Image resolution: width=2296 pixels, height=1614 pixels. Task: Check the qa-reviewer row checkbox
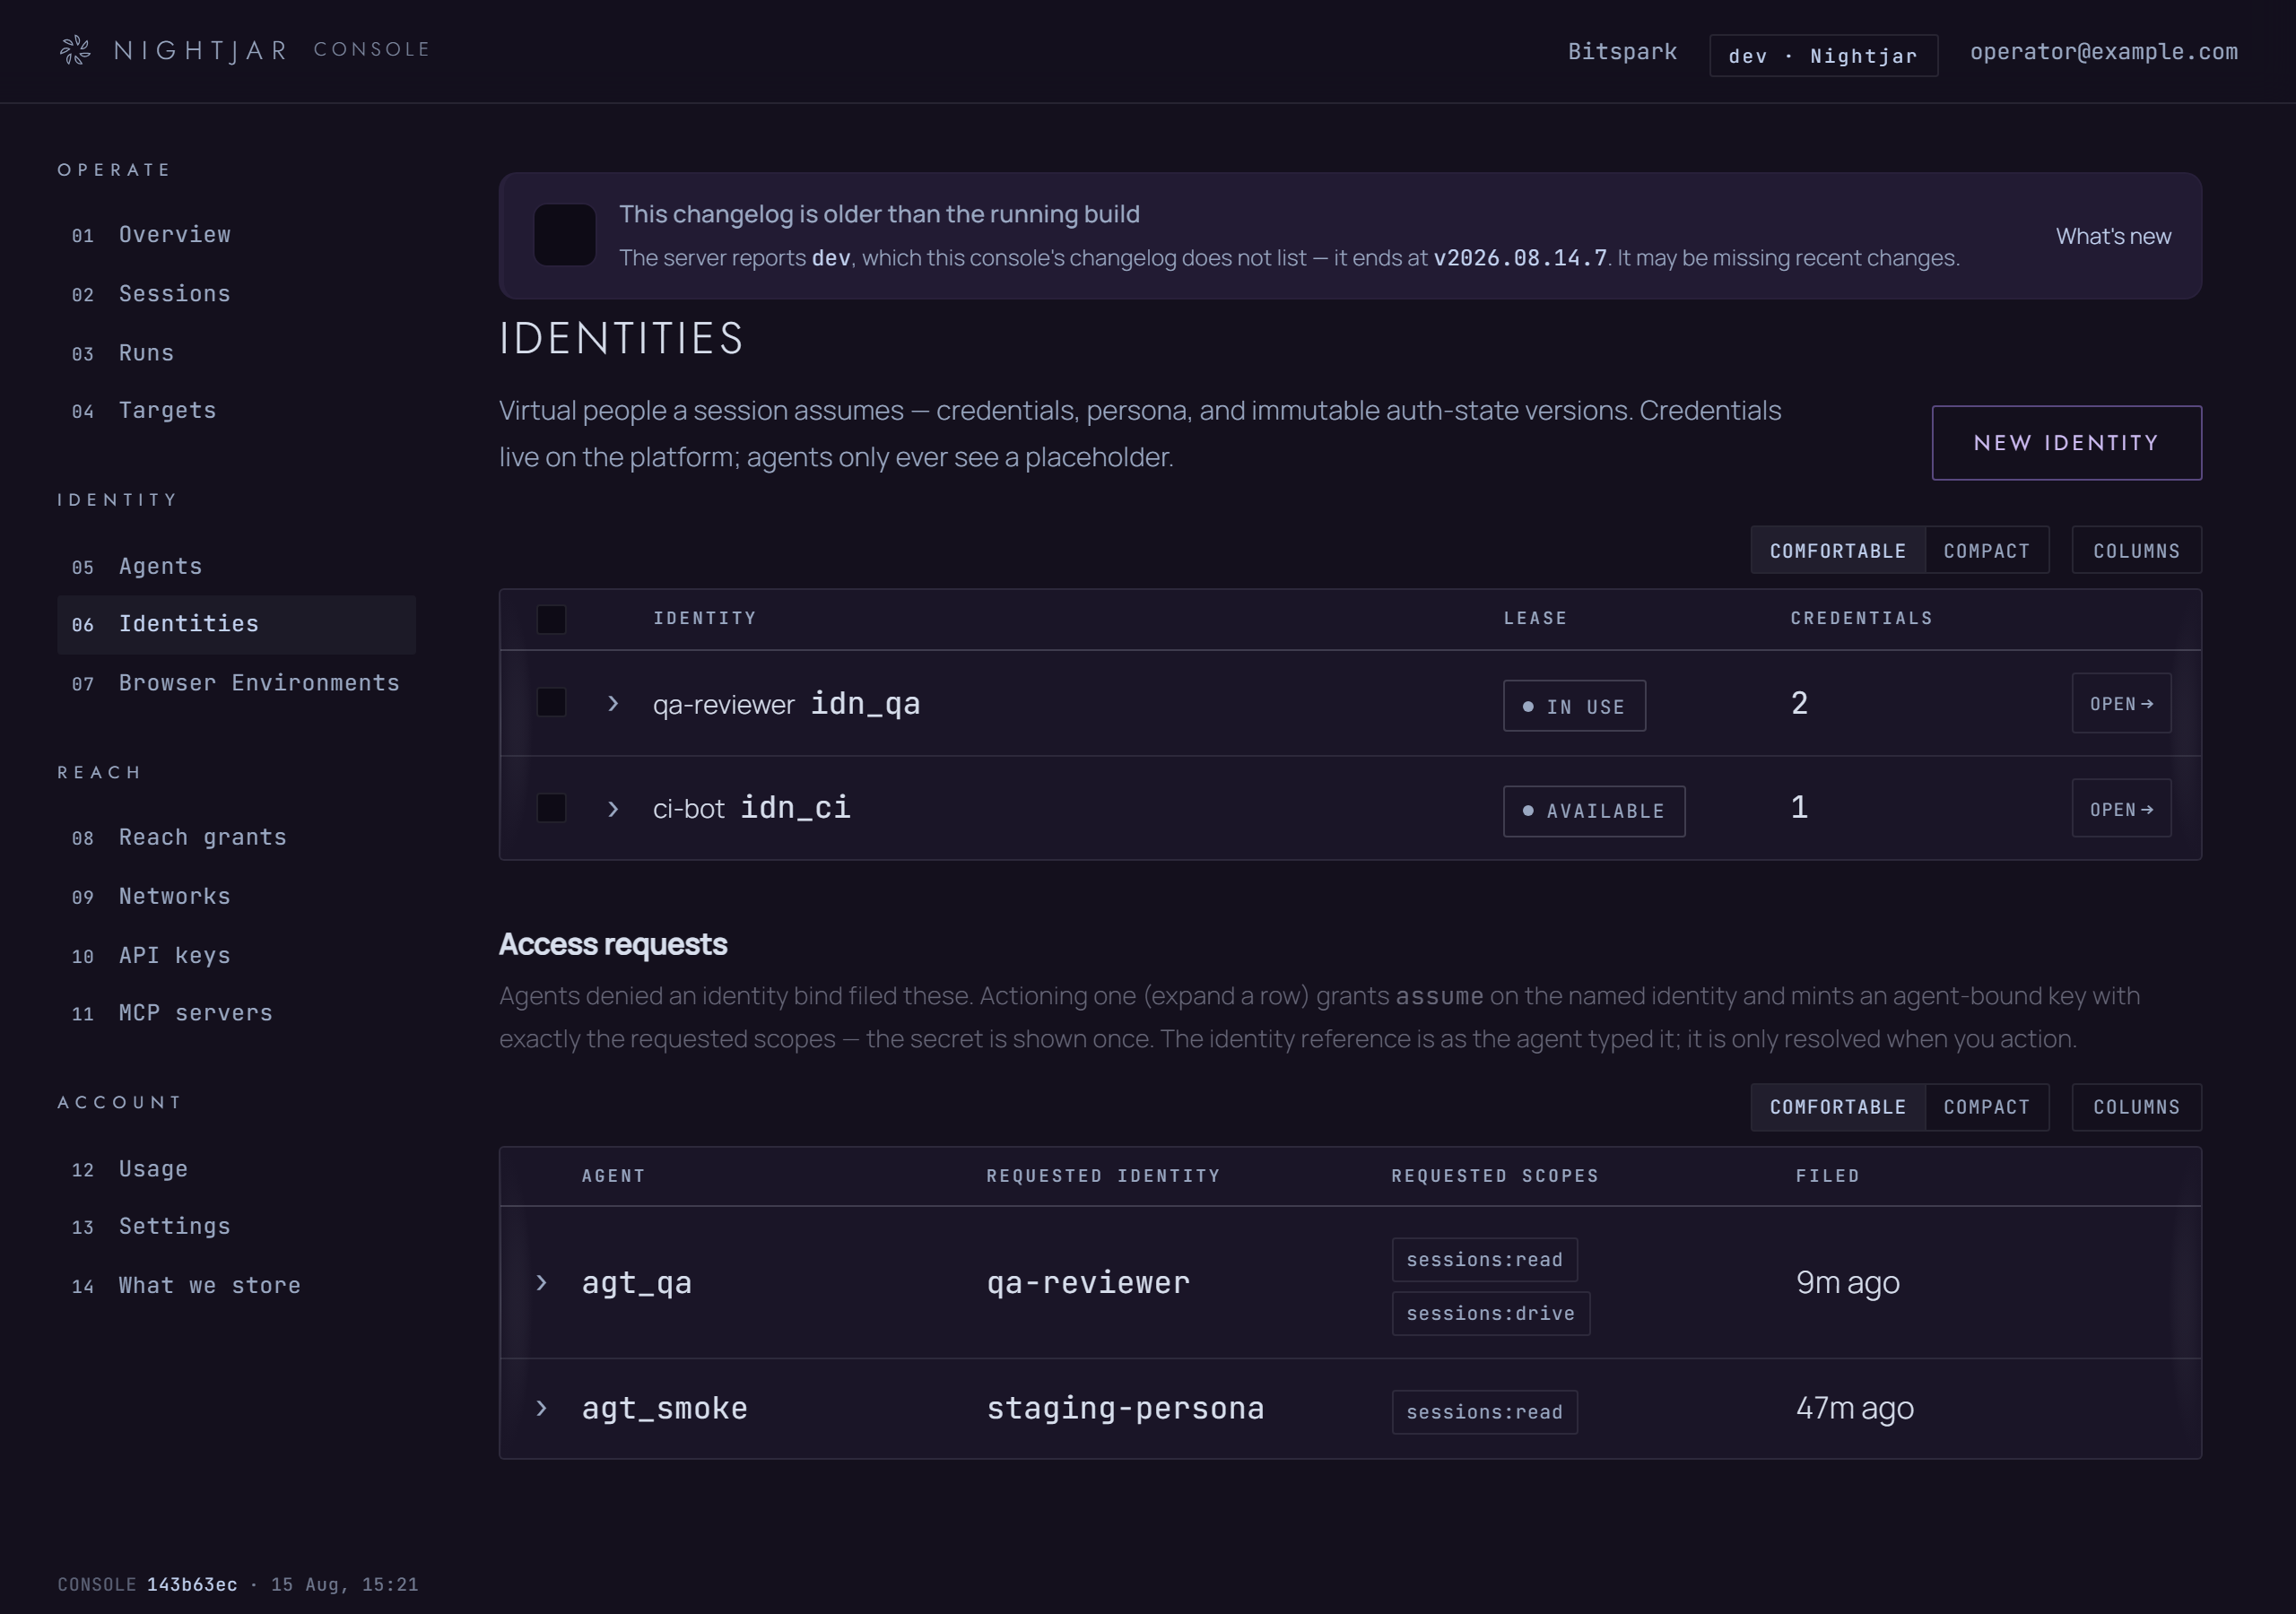tap(552, 703)
